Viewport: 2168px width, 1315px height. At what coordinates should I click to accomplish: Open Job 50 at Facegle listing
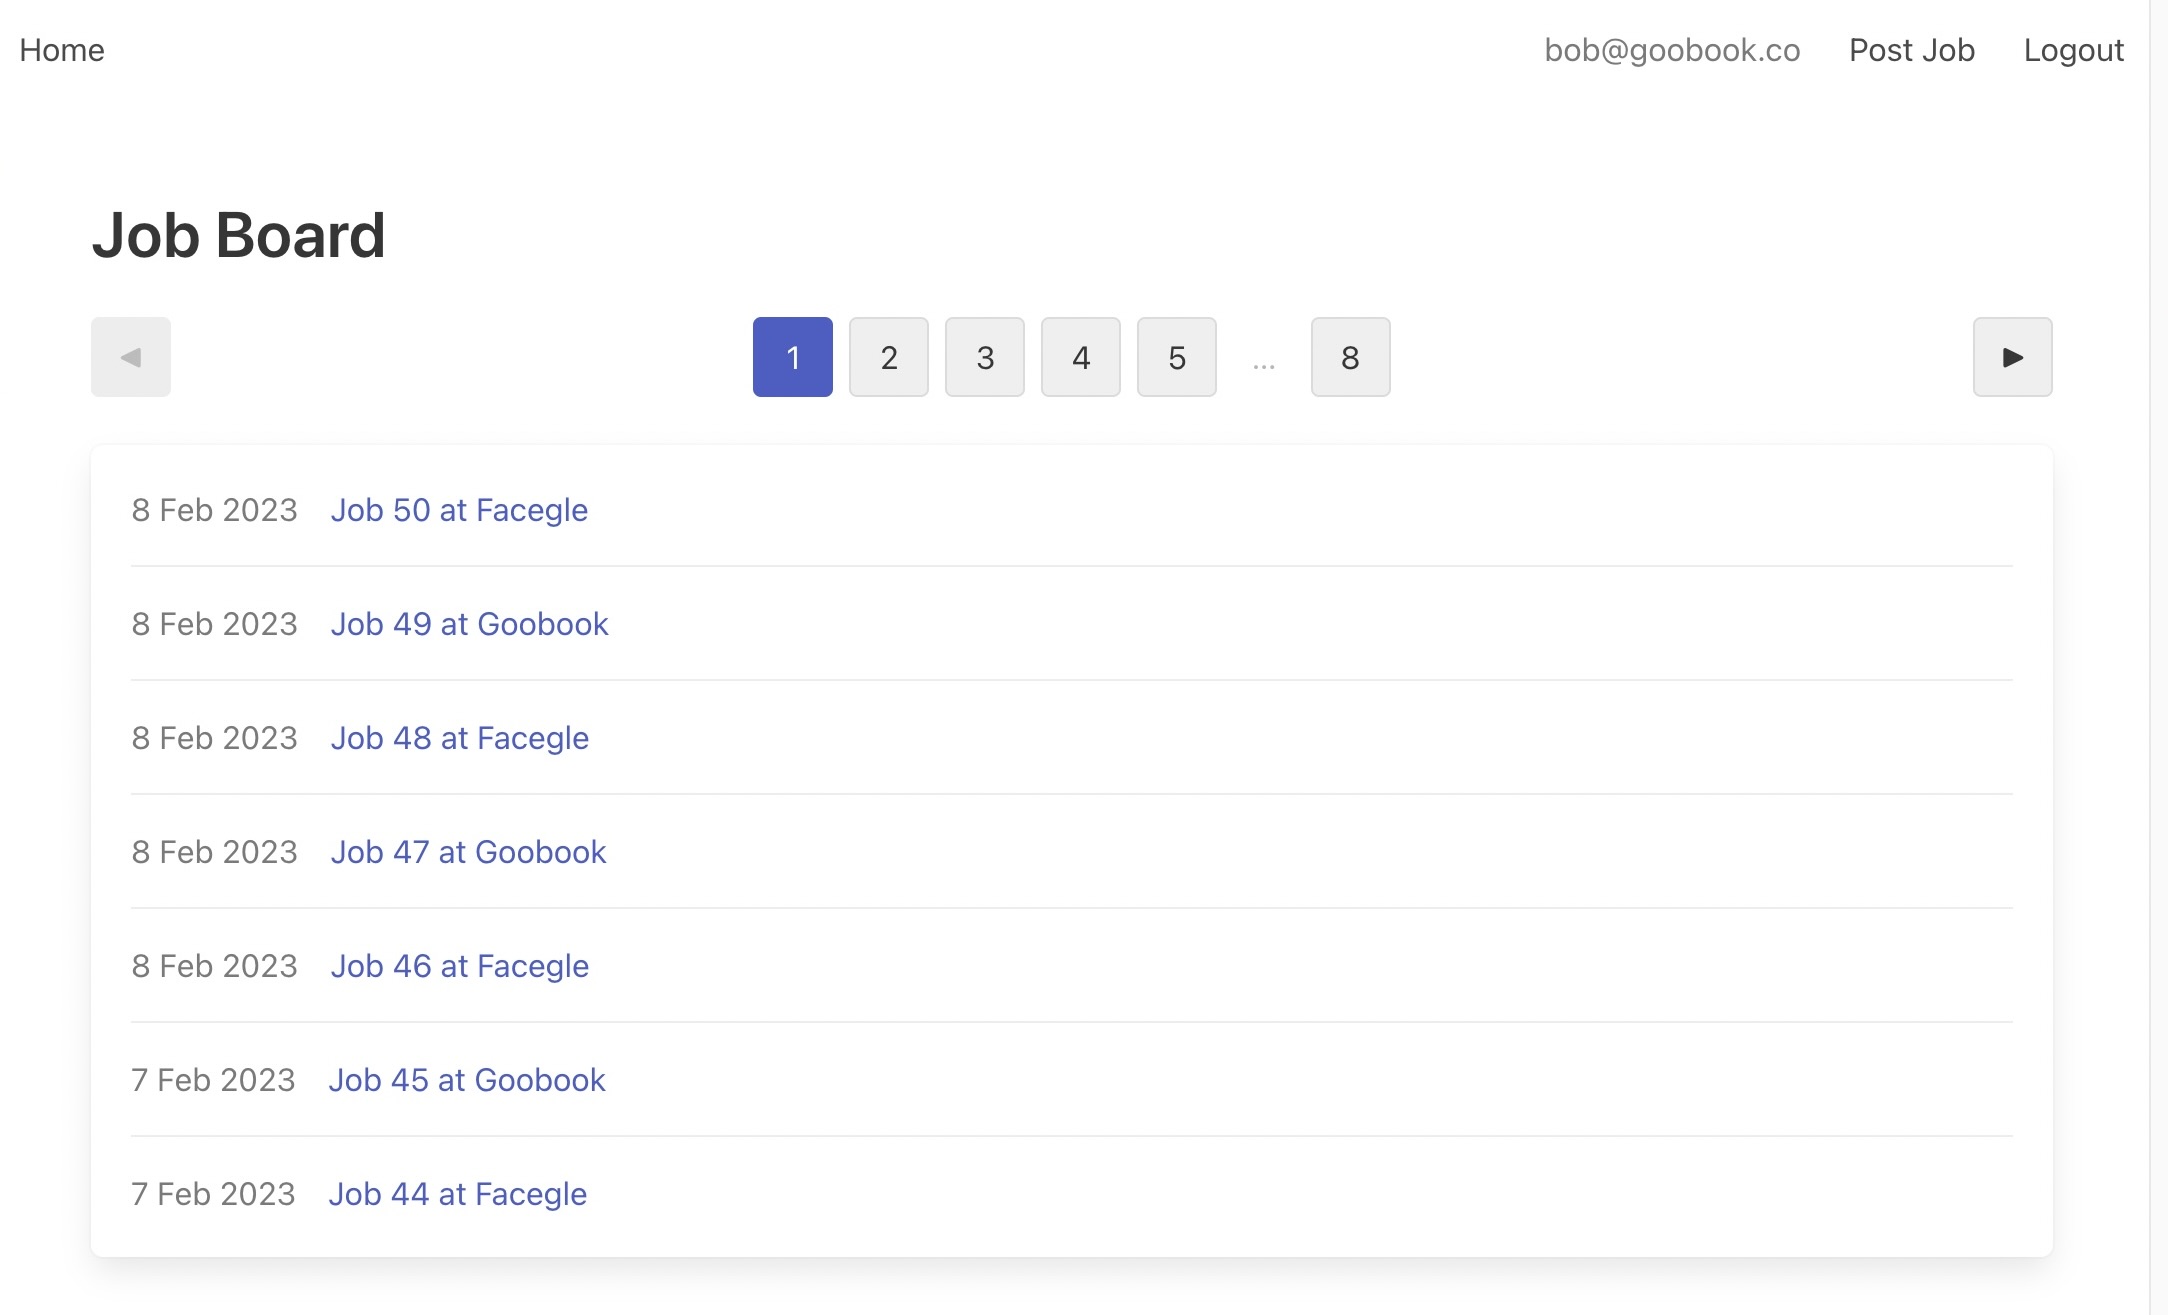point(459,510)
